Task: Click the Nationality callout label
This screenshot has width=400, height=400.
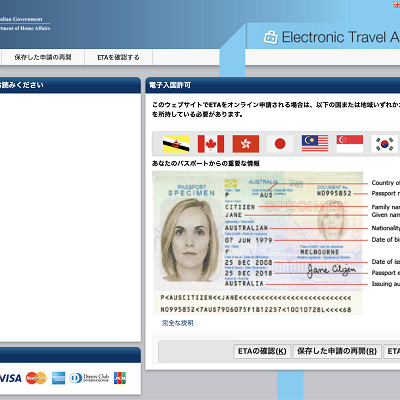Action: tap(386, 228)
